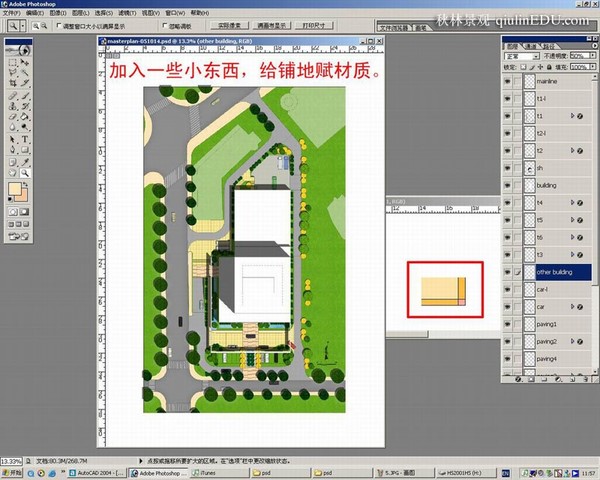The height and width of the screenshot is (480, 600).
Task: Switch to Quick Mask mode
Action: coord(24,212)
